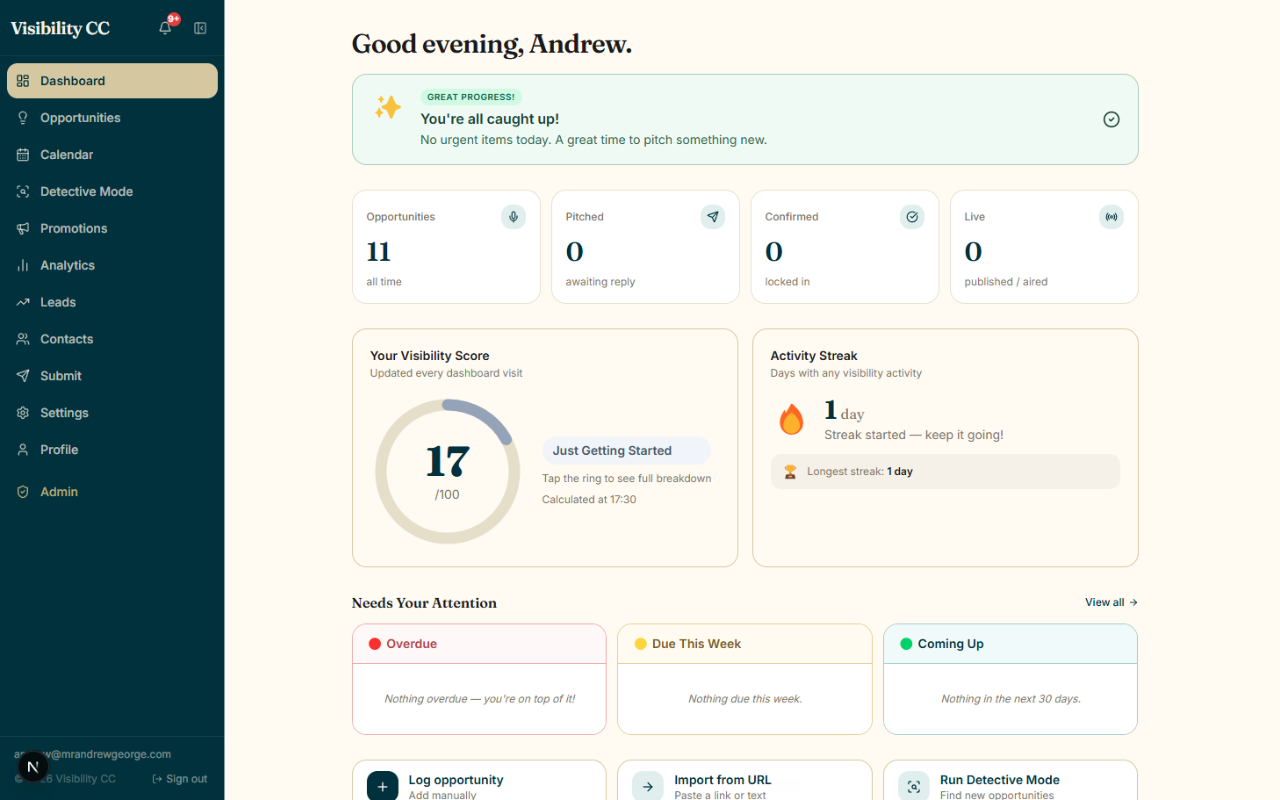Click the Calendar icon in sidebar
1280x800 pixels.
(23, 155)
